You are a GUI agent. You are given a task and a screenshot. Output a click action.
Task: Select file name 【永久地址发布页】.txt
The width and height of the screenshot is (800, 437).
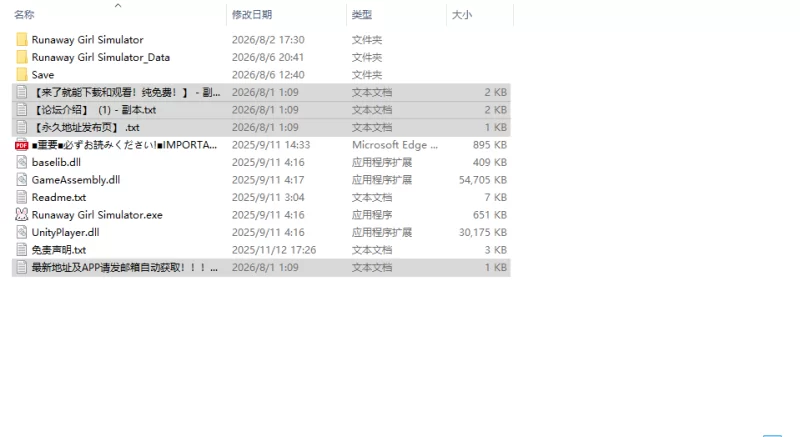point(86,127)
